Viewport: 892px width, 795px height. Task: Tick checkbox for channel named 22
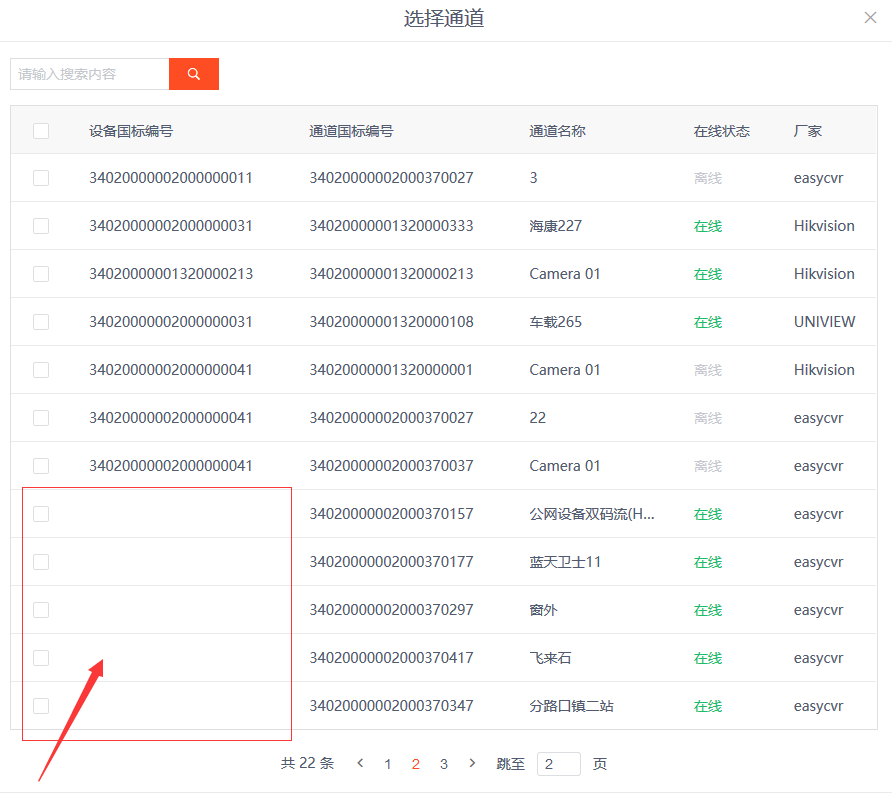click(x=41, y=418)
